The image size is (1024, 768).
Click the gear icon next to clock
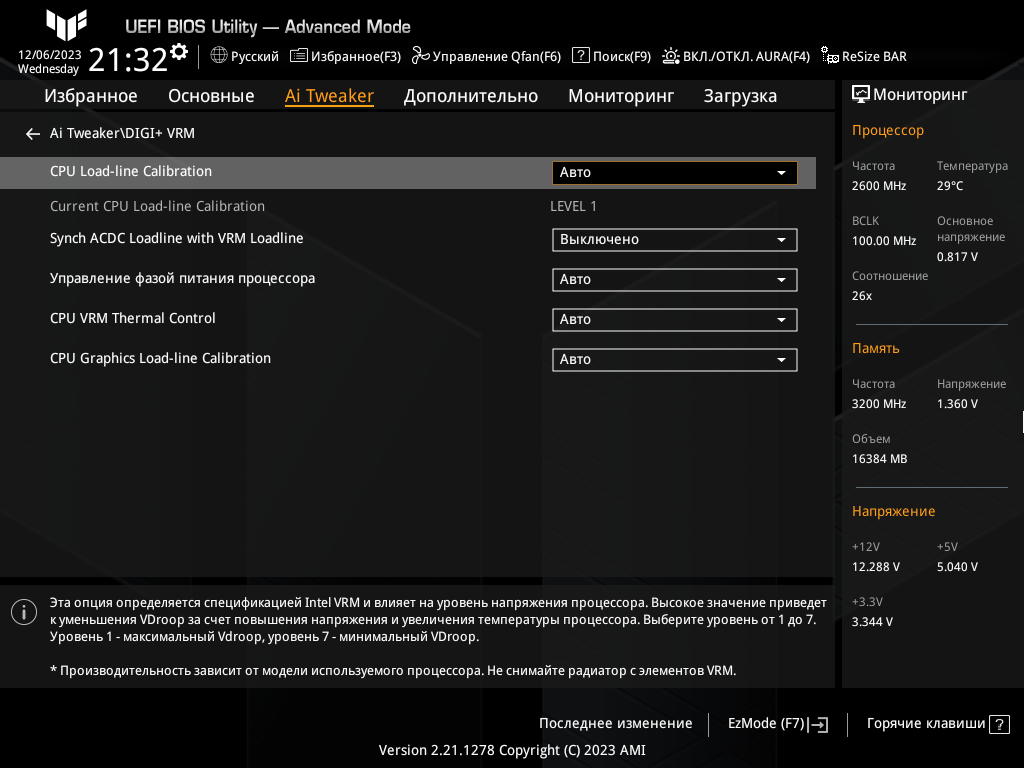click(179, 51)
